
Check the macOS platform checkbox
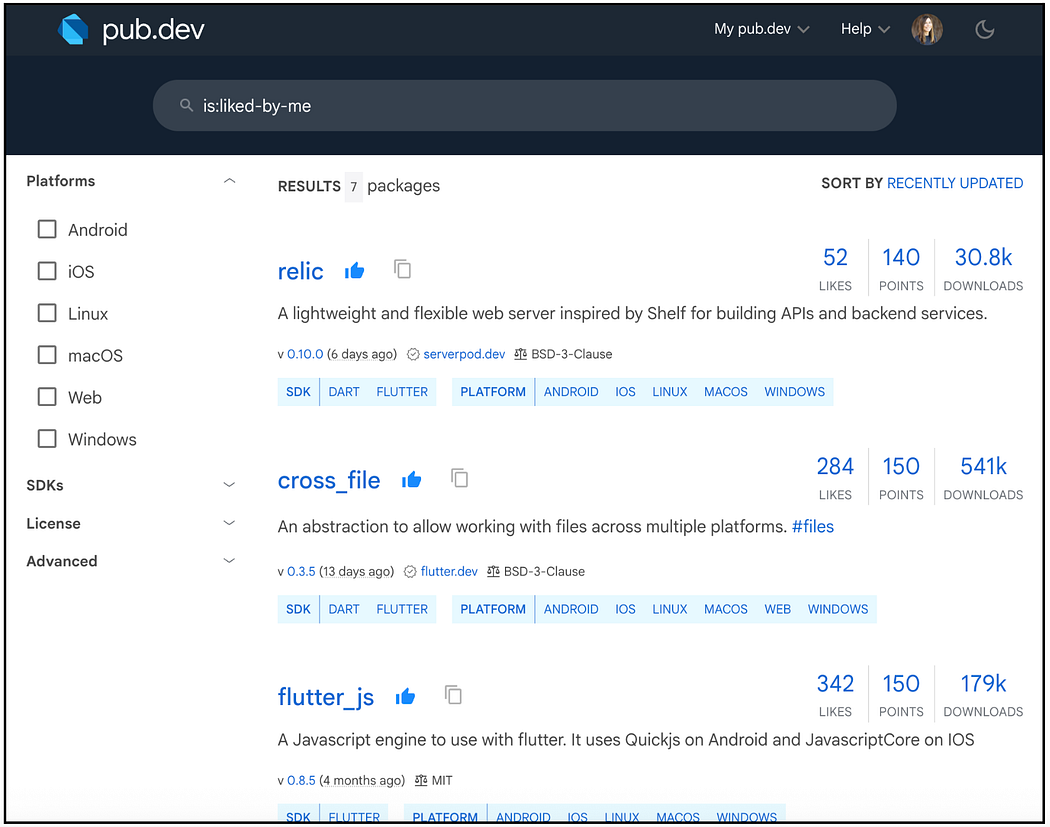pos(46,354)
